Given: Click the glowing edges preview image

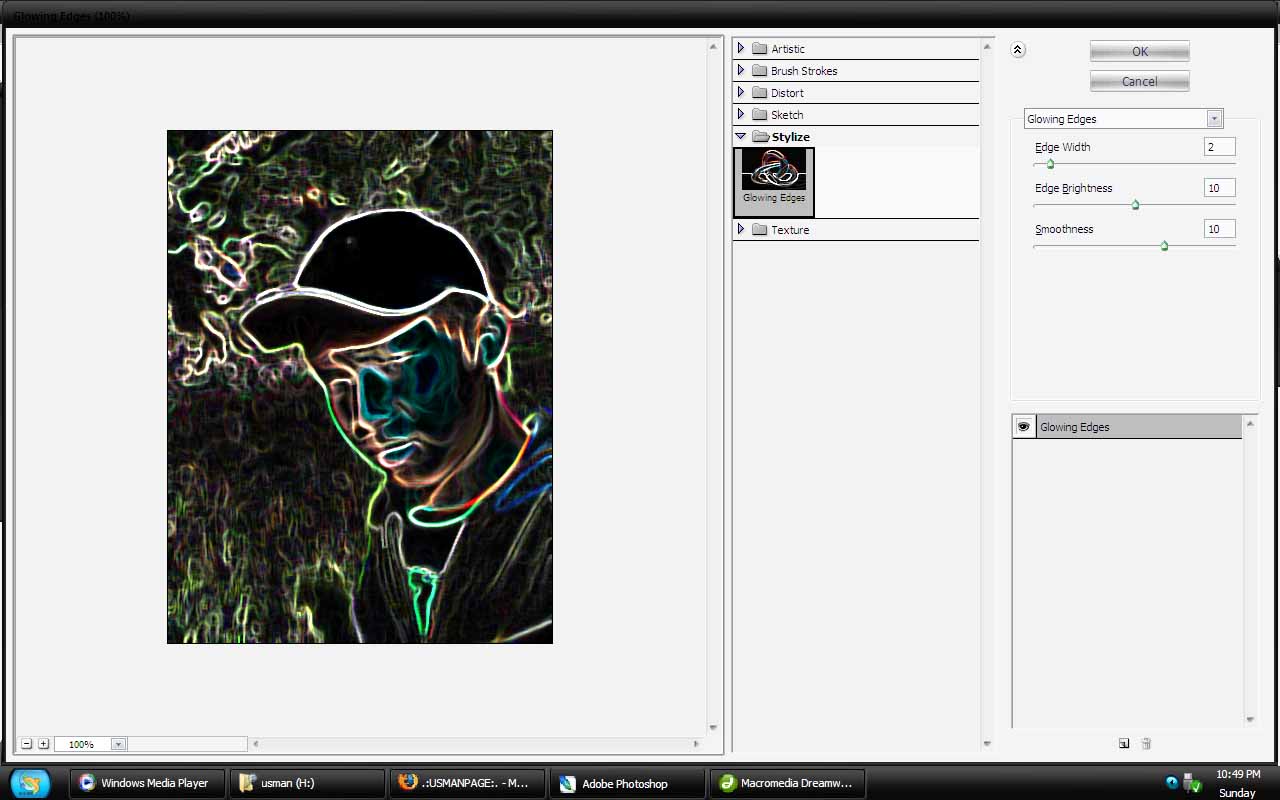Looking at the screenshot, I should point(360,387).
